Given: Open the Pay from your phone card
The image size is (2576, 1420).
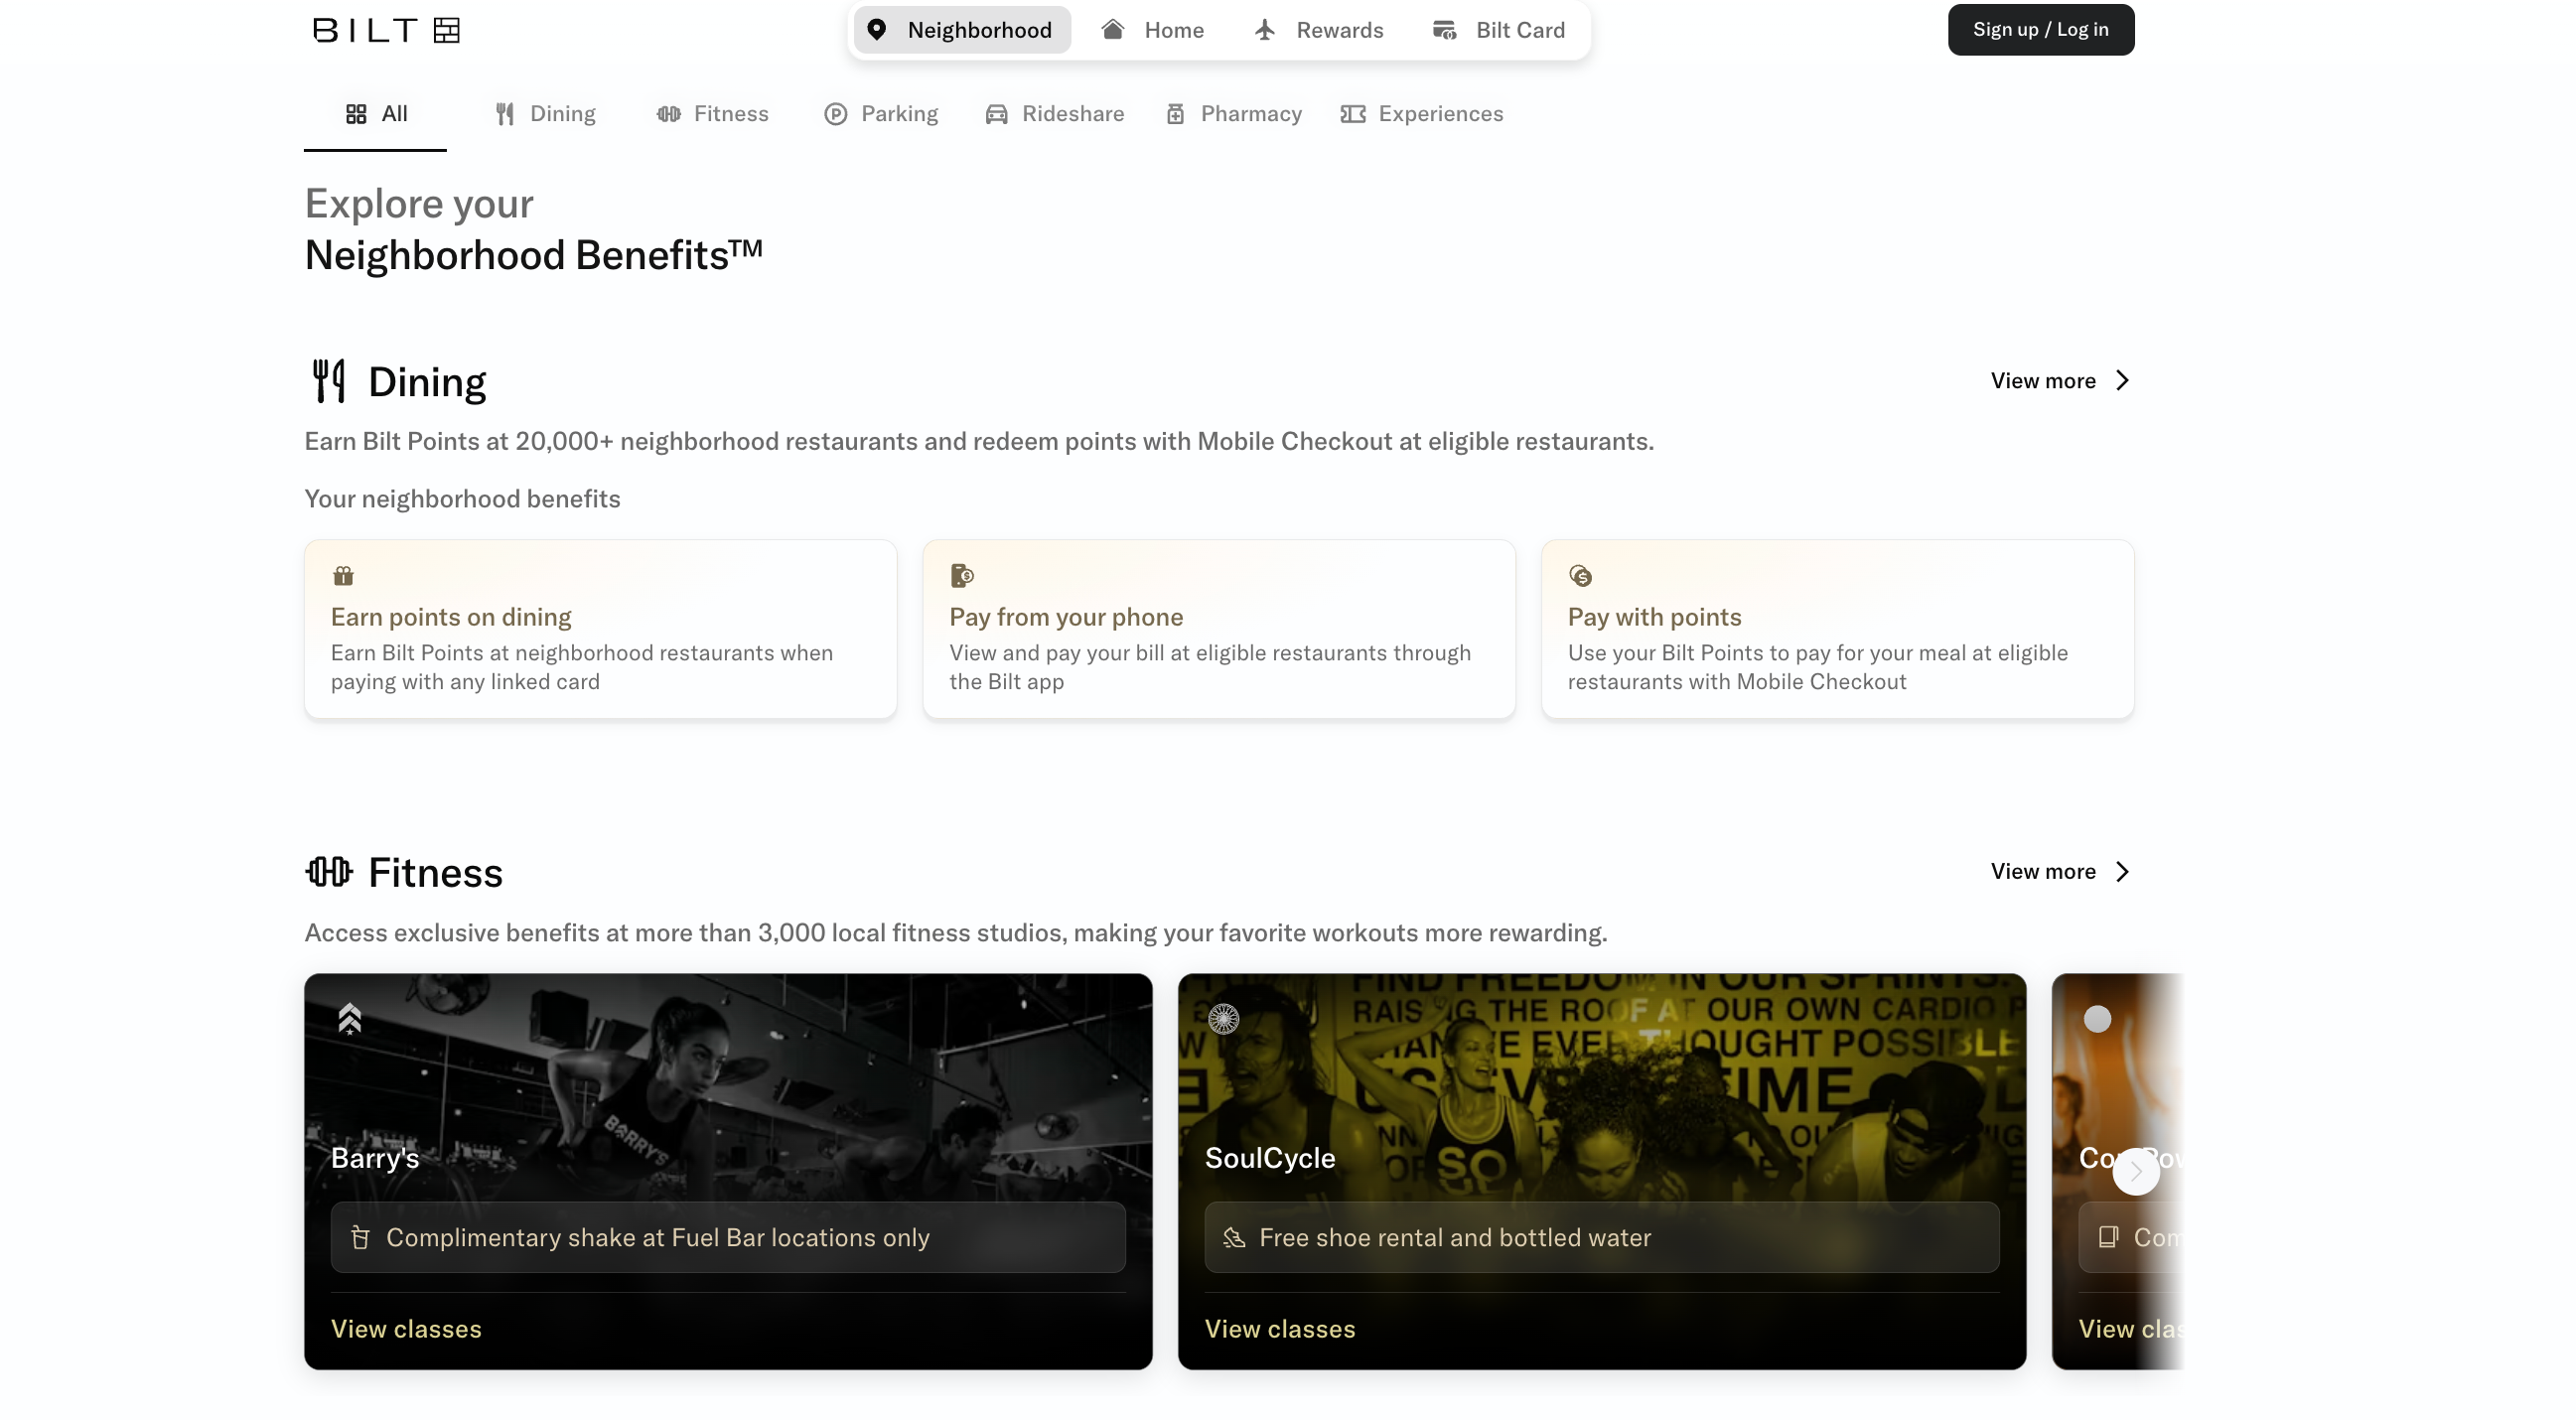Looking at the screenshot, I should (x=1219, y=629).
